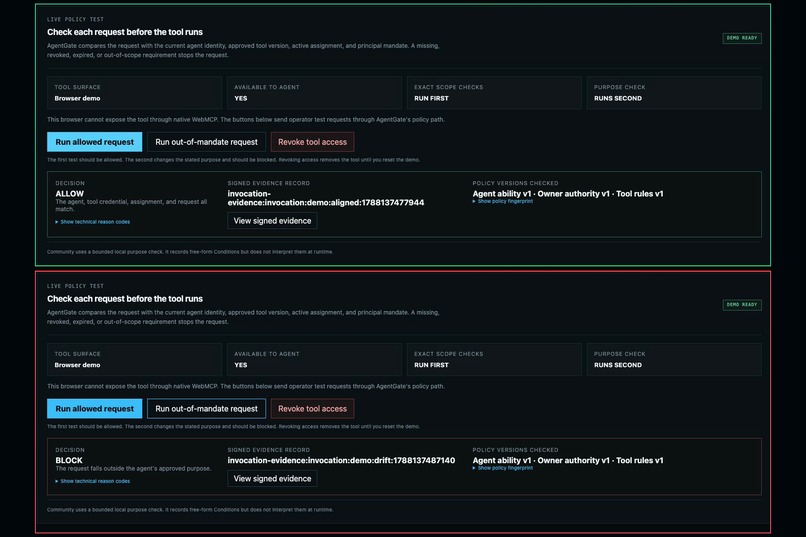806x537 pixels.
Task: Click the RUNS SECOND value in the BLOCK panel
Action: 618,365
